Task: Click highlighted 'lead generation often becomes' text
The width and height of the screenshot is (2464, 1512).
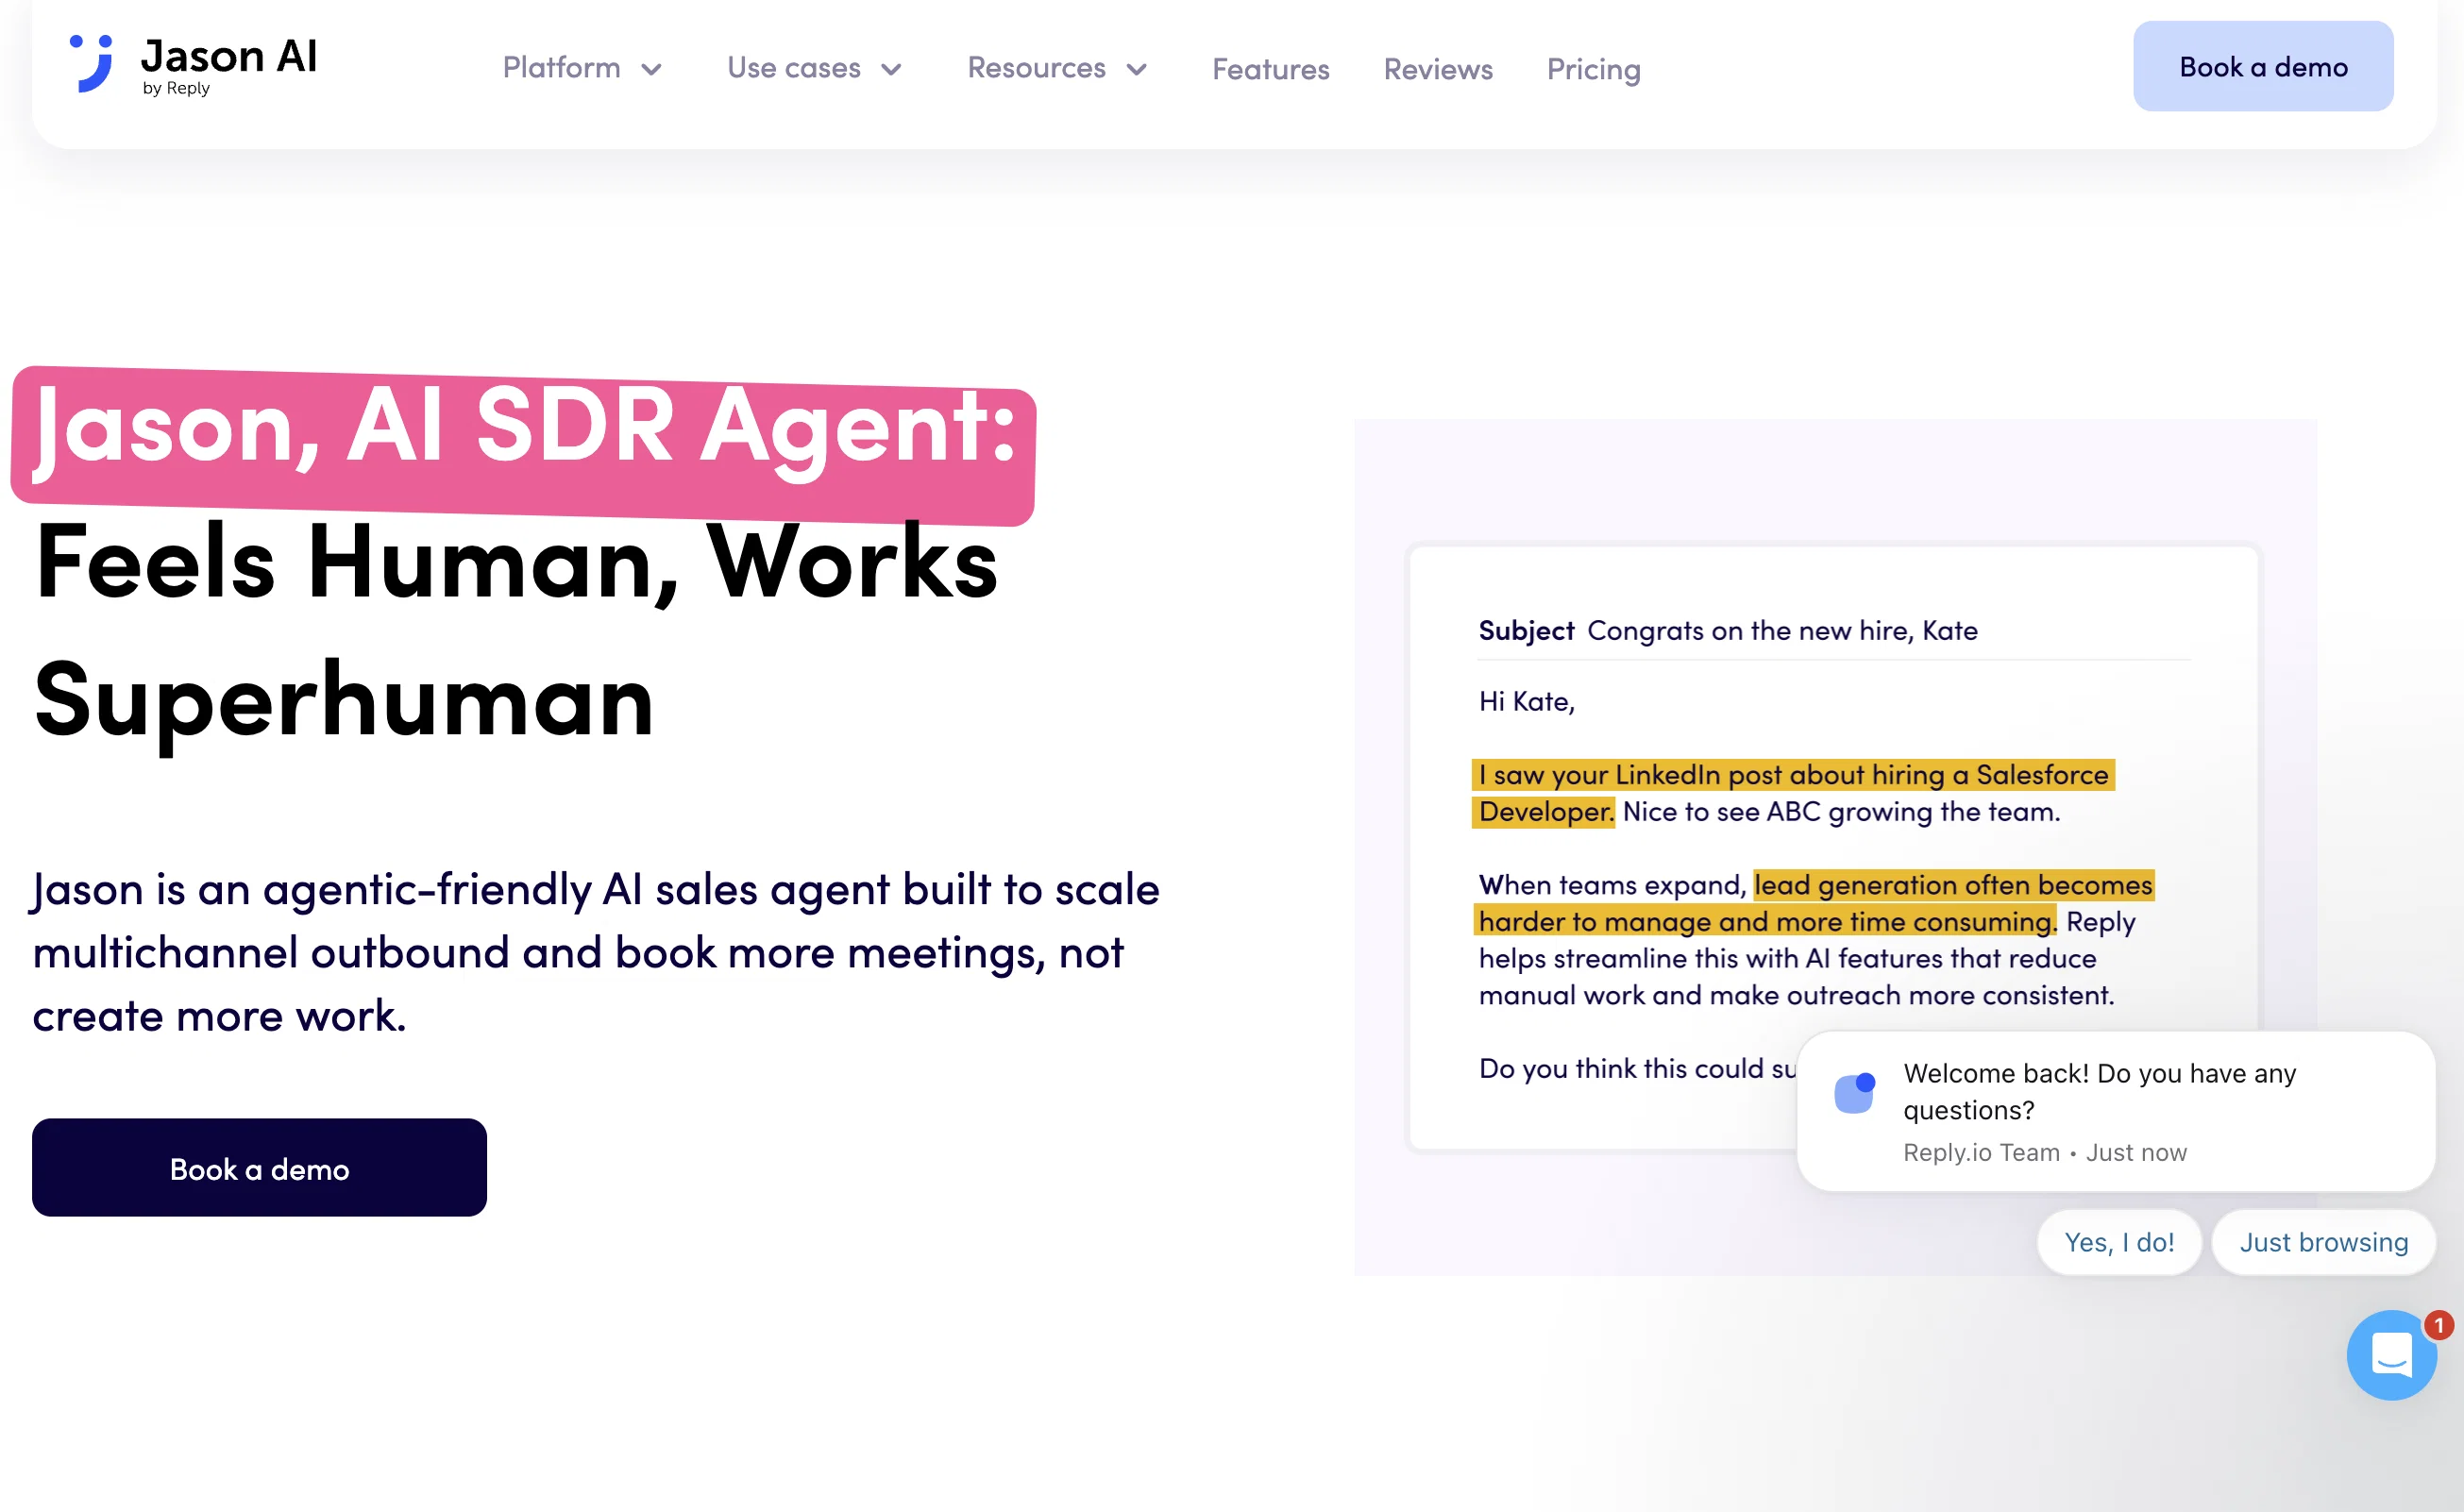Action: (1953, 885)
